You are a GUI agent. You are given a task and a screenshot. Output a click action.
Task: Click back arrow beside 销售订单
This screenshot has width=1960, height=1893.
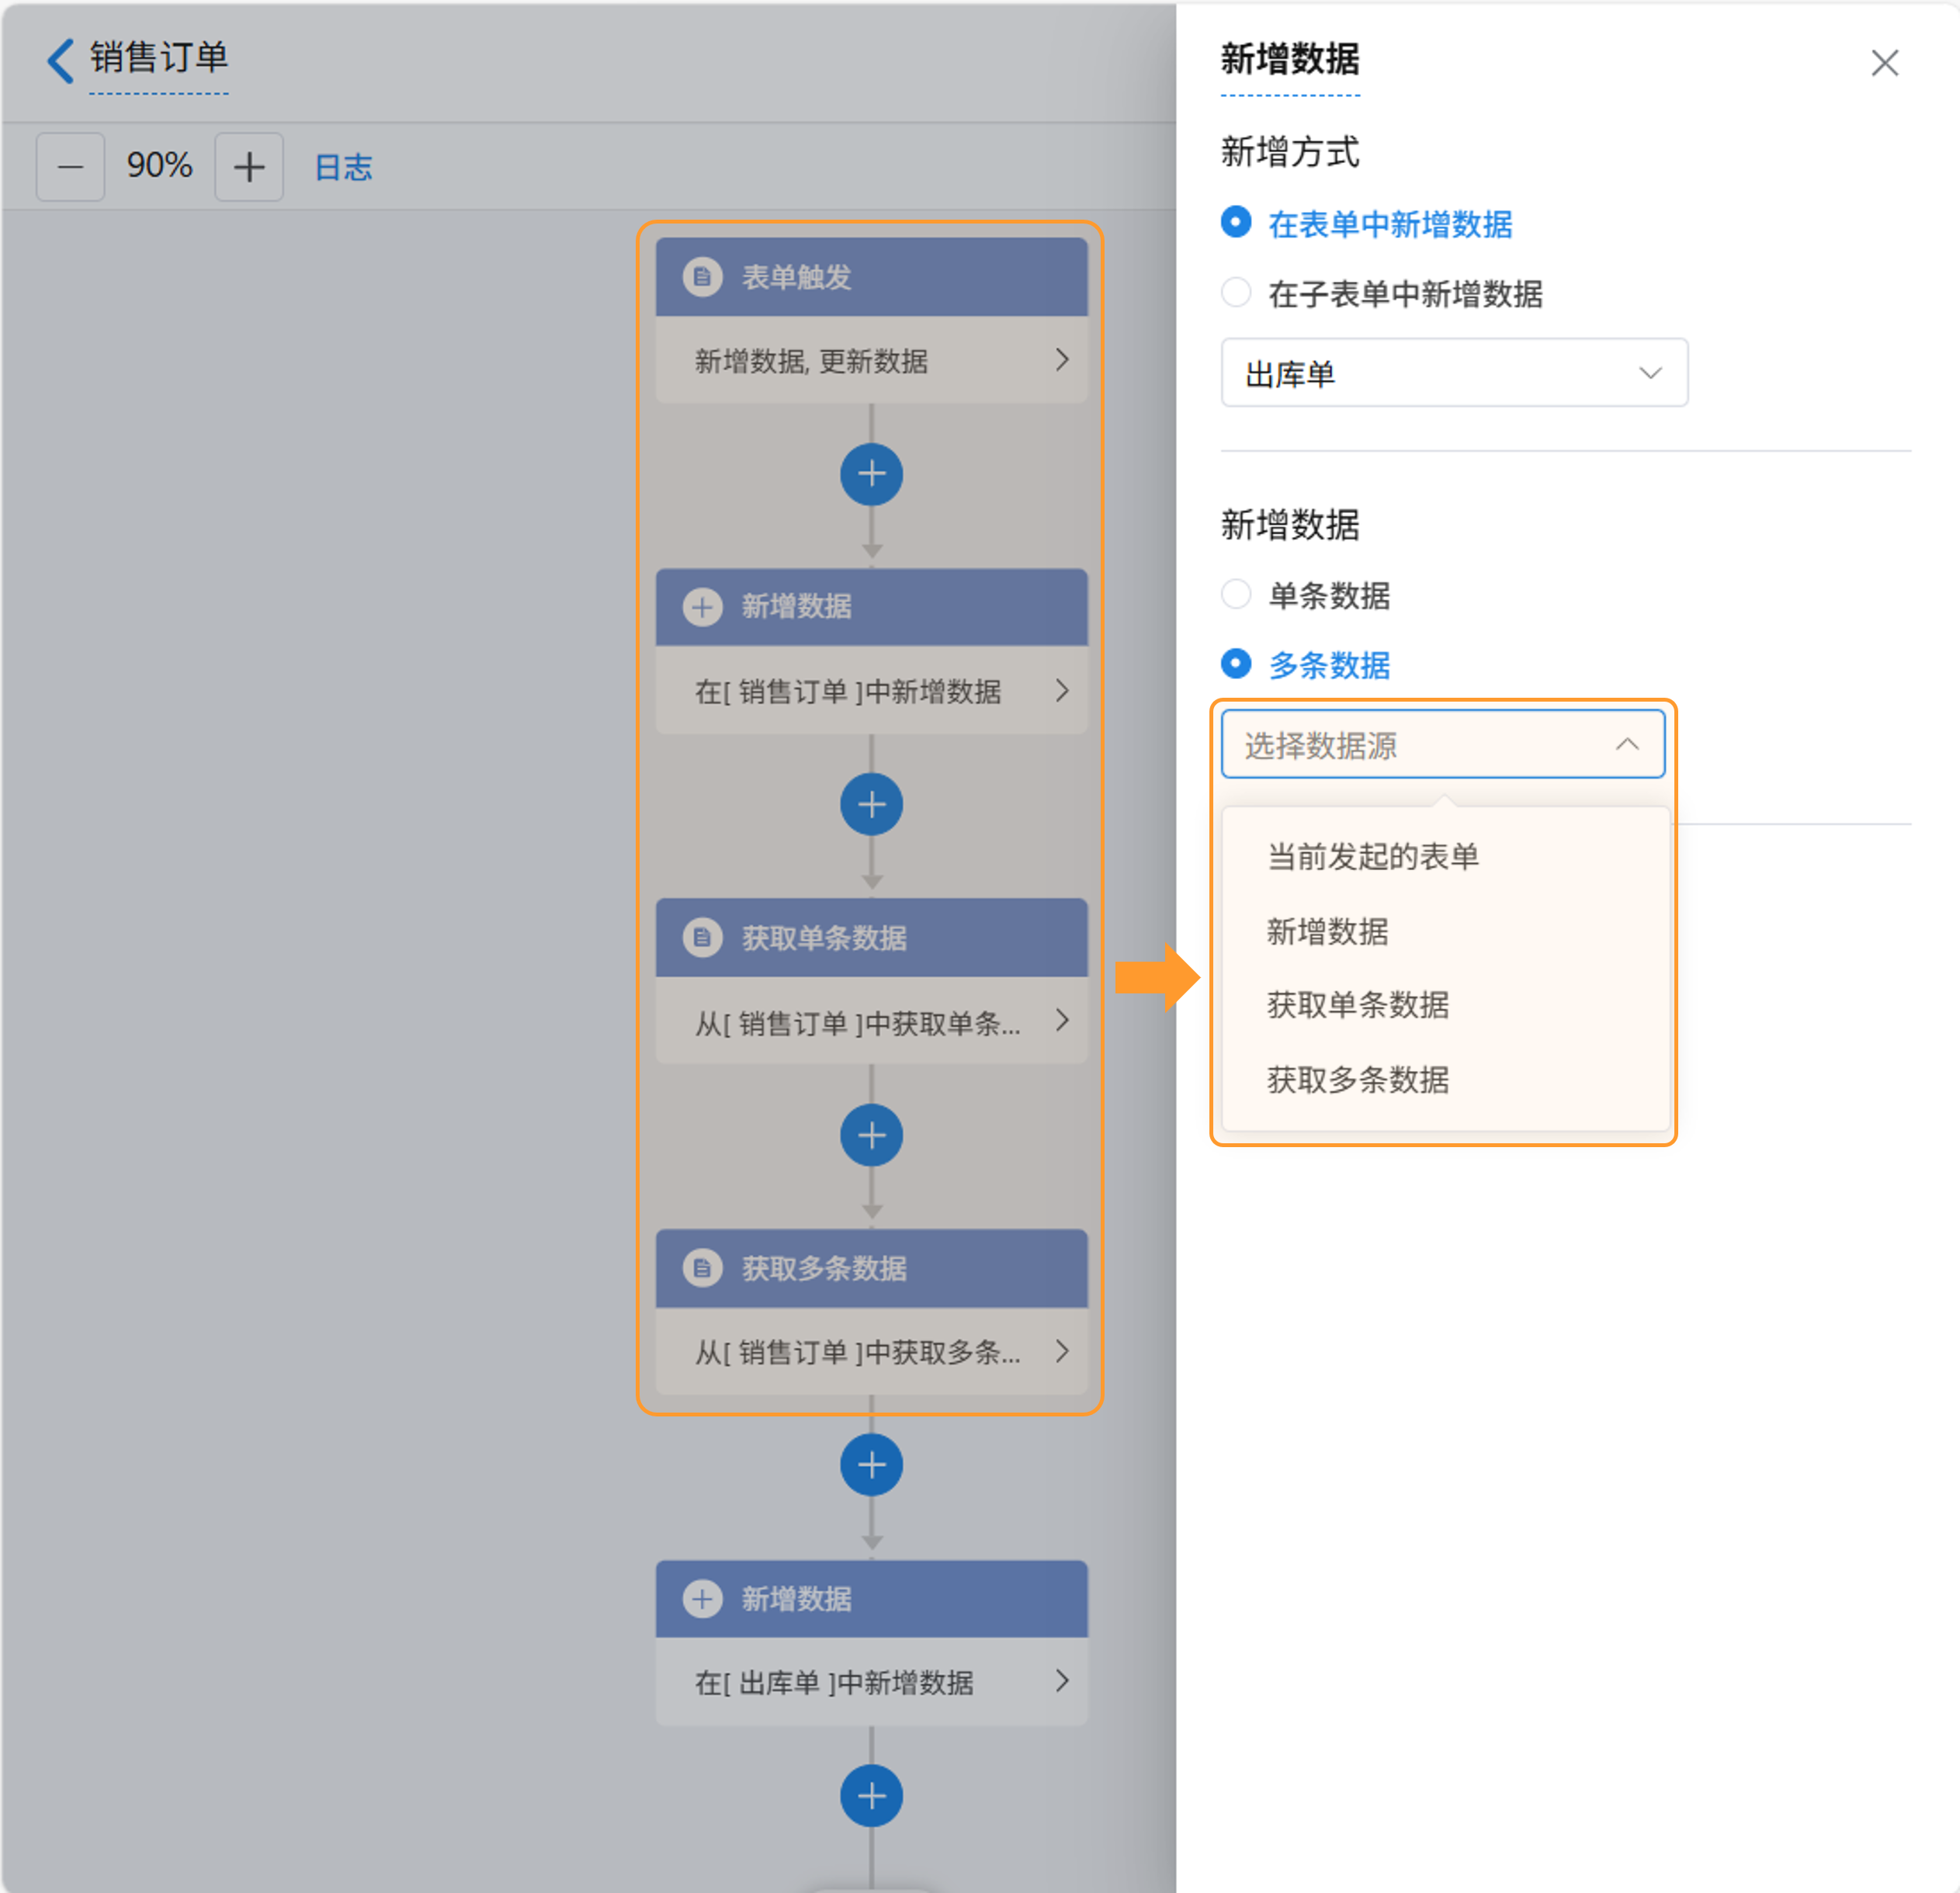[x=61, y=60]
